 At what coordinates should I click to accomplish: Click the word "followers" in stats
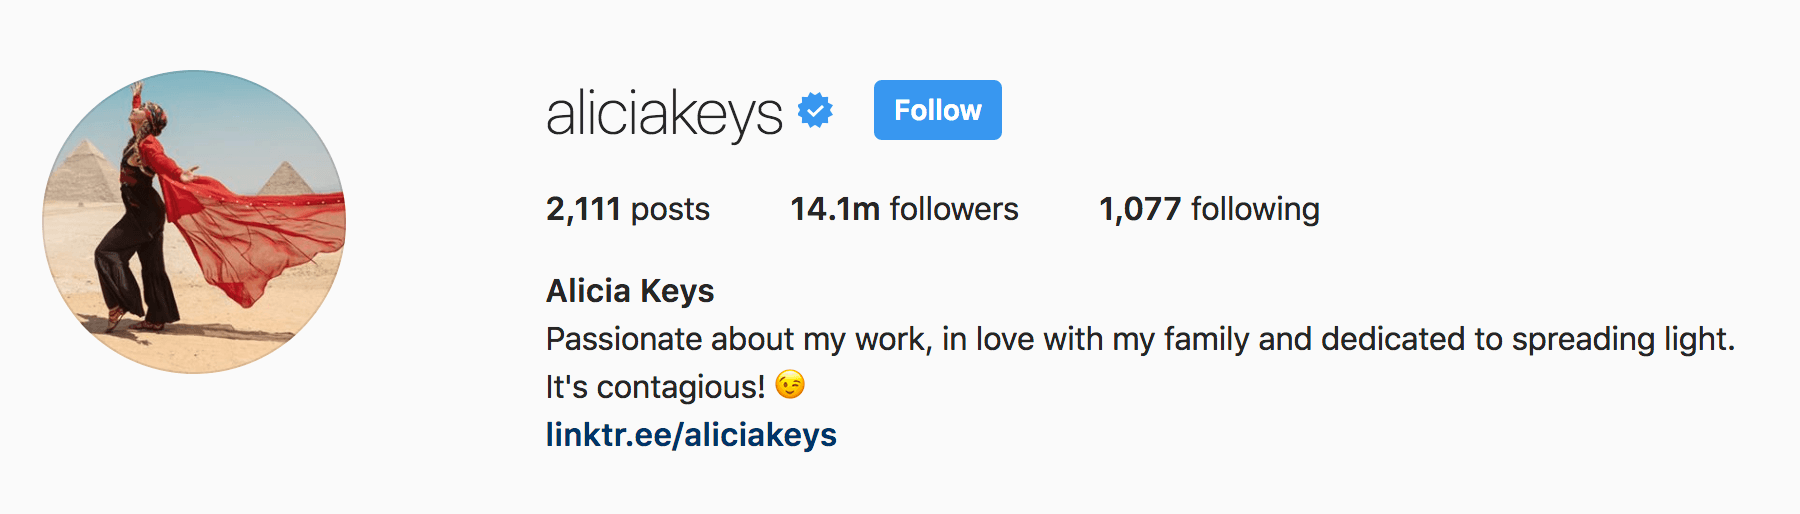click(954, 209)
